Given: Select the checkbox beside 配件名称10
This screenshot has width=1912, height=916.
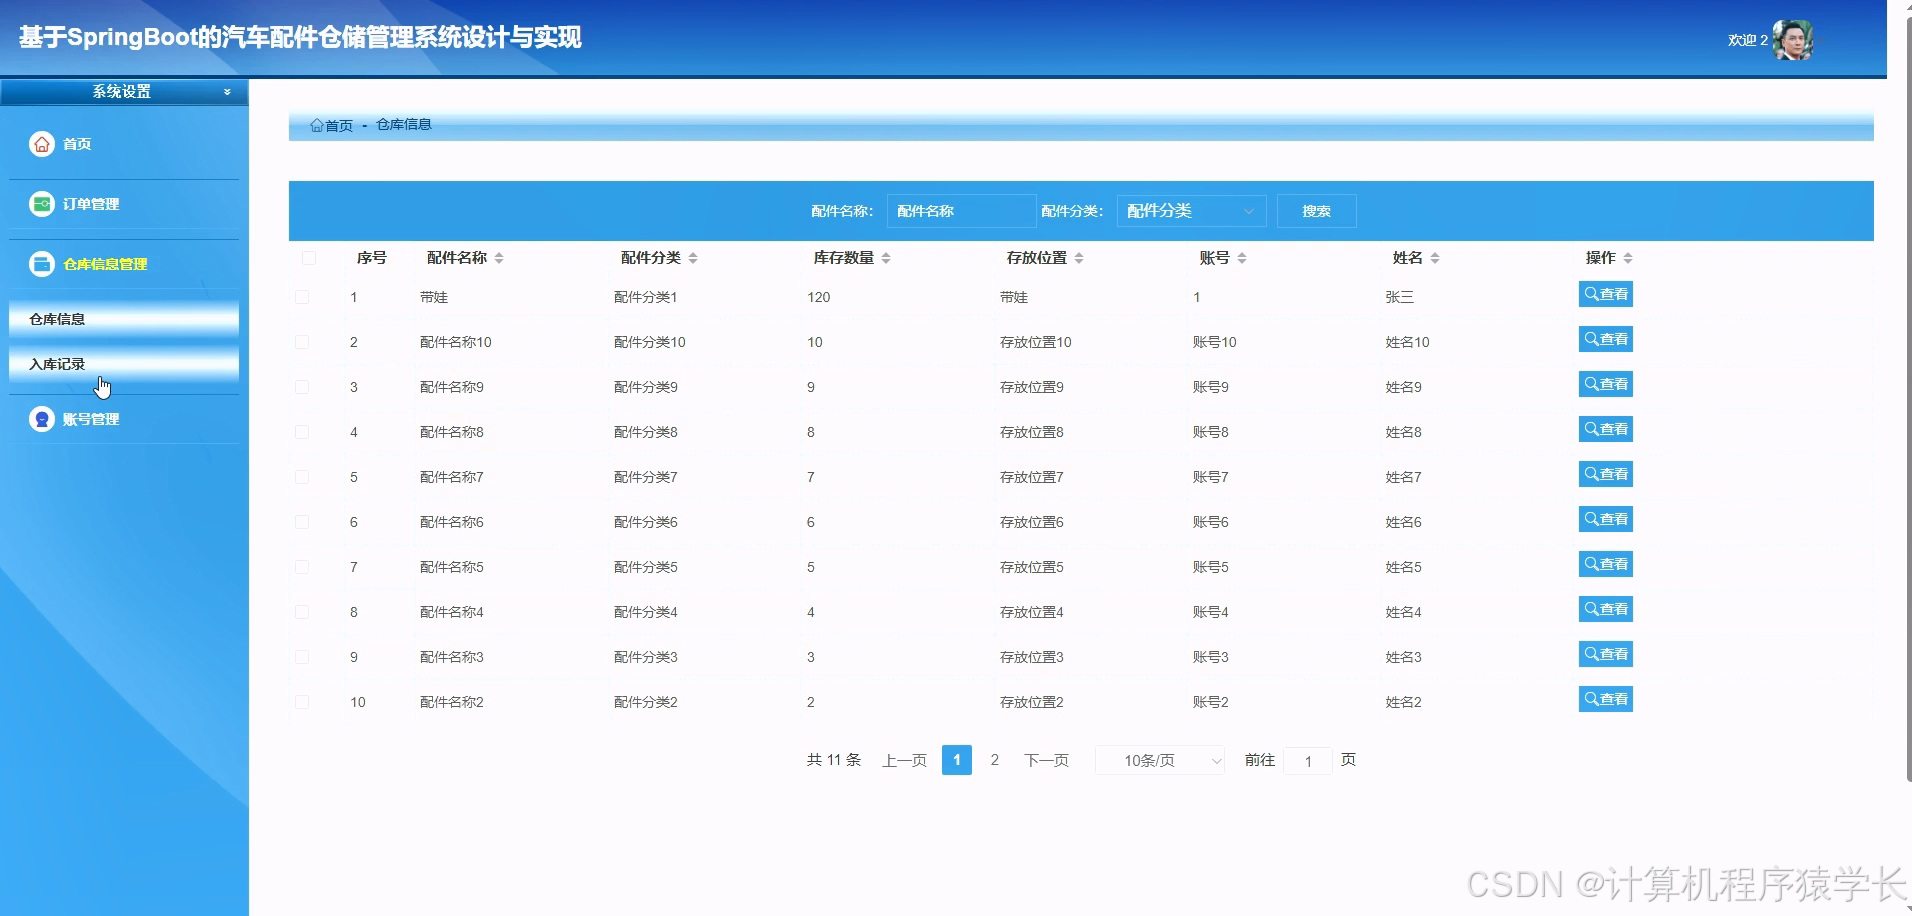Looking at the screenshot, I should click(304, 341).
